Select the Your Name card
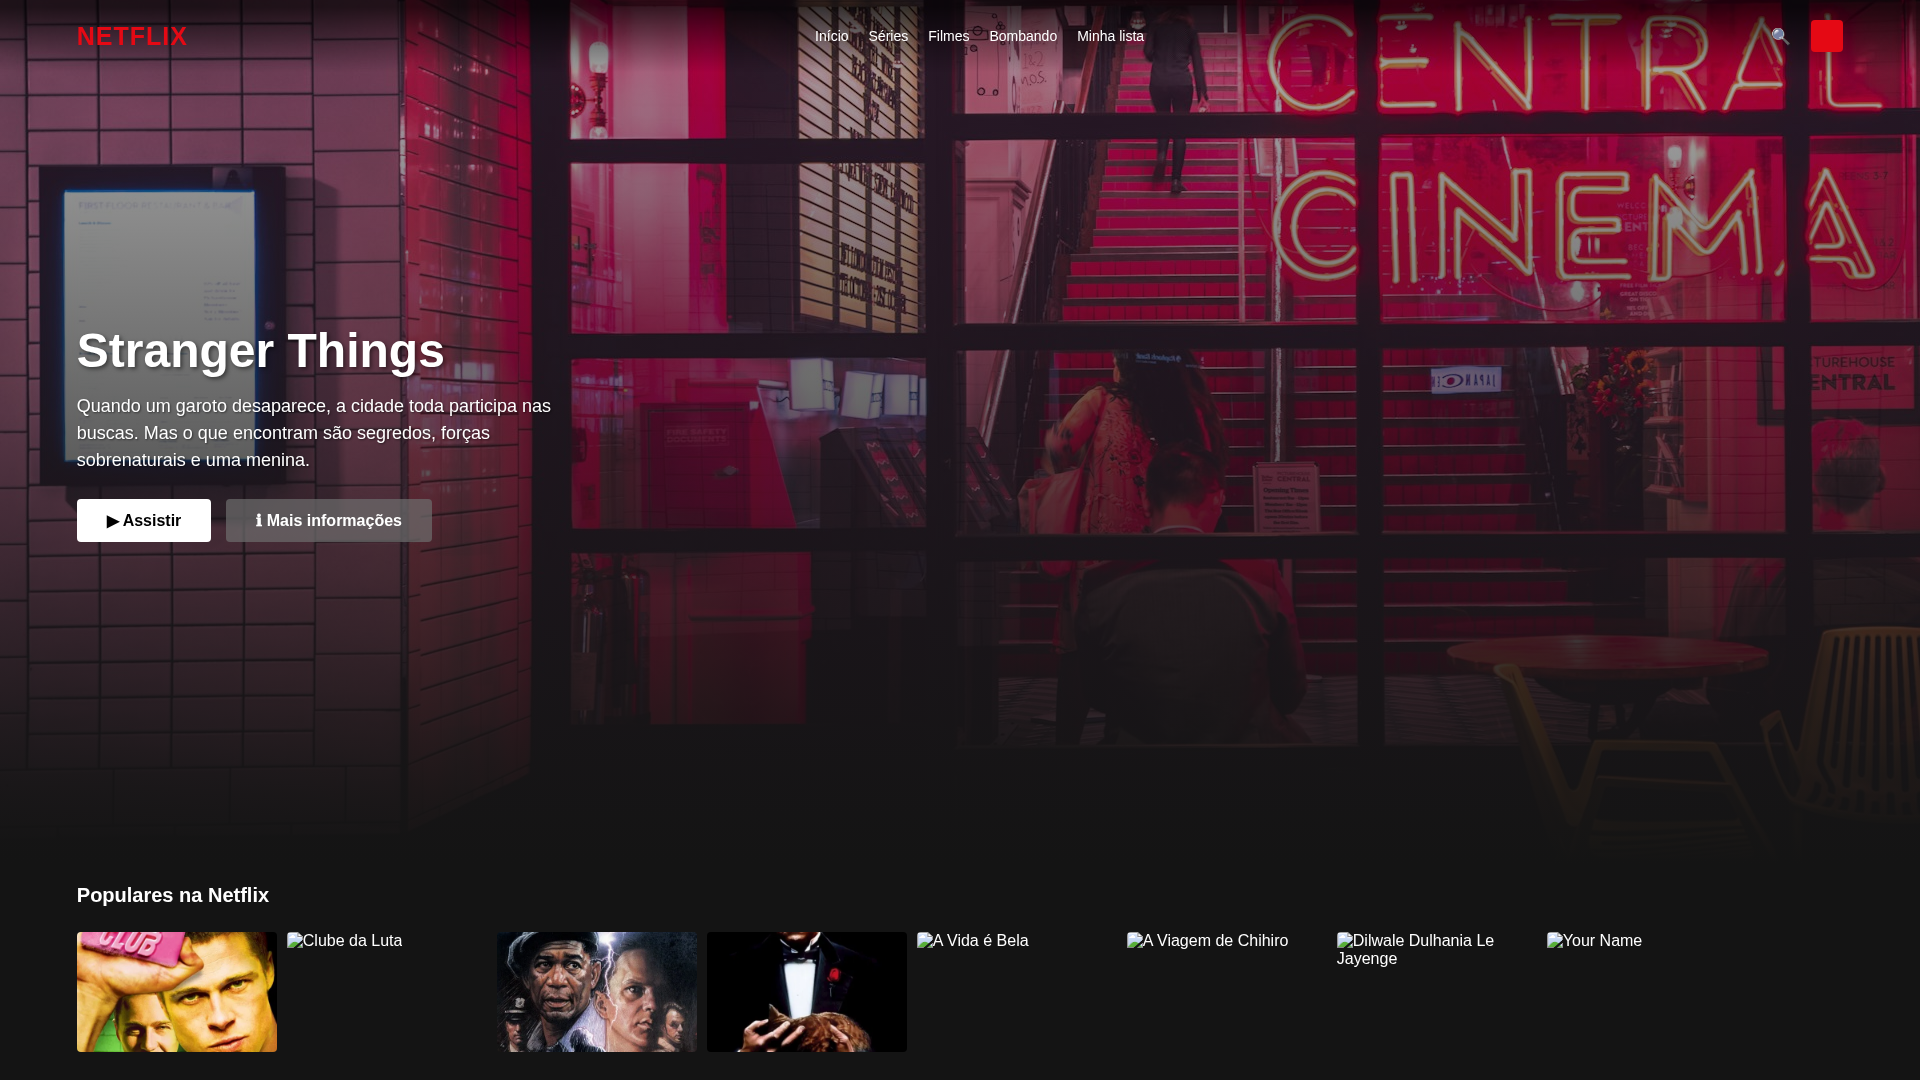Image resolution: width=1920 pixels, height=1080 pixels. click(1647, 992)
